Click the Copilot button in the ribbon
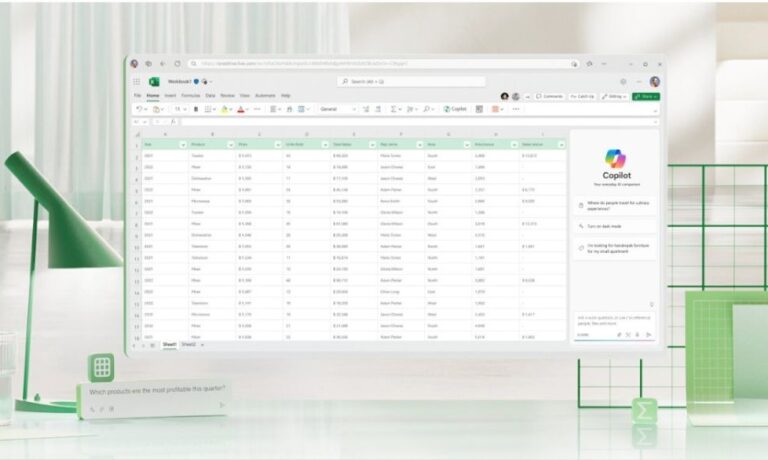768x460 pixels. [x=455, y=109]
